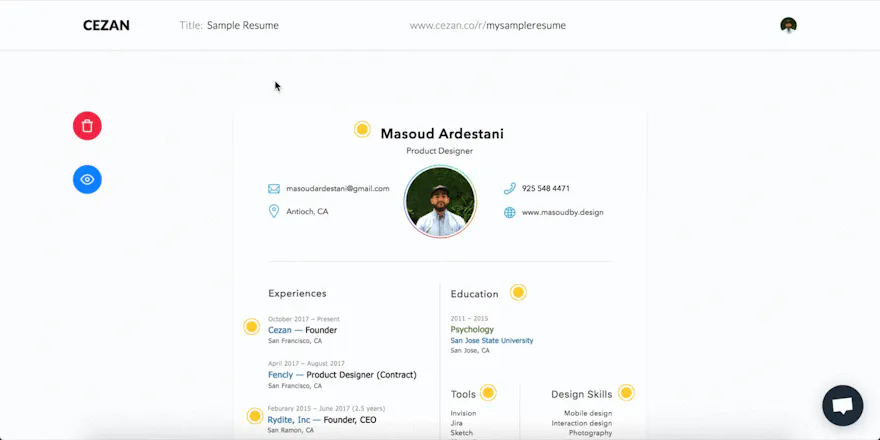Open the chat support bubble
The height and width of the screenshot is (440, 880).
tap(842, 405)
